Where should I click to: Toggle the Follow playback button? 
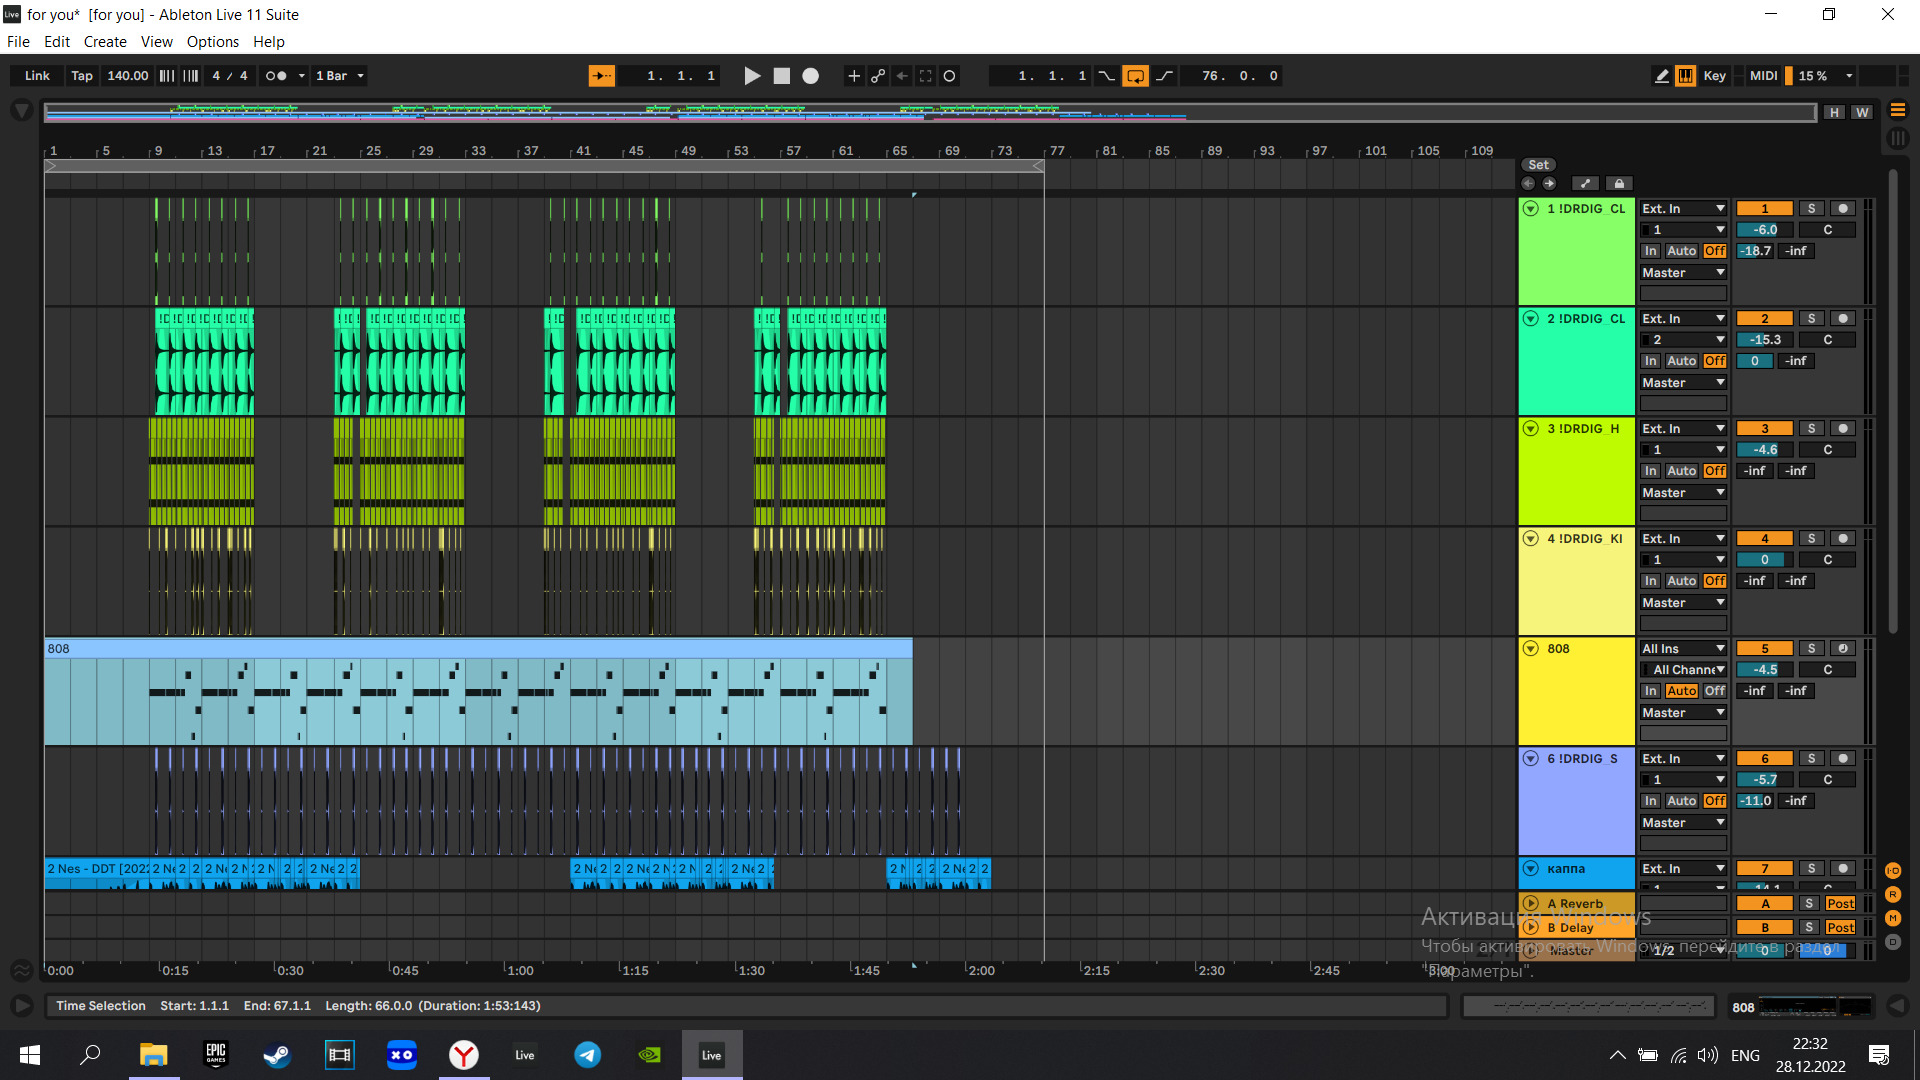tap(602, 76)
